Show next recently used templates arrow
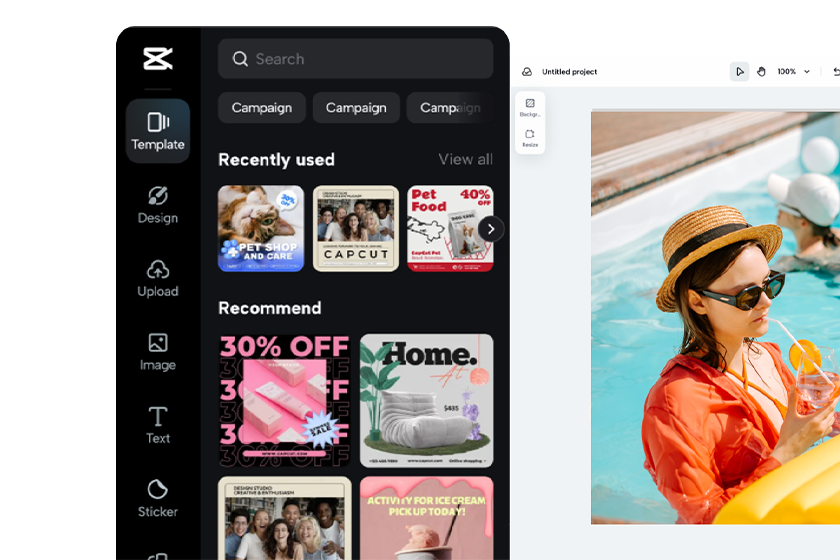Viewport: 840px width, 560px height. 491,229
